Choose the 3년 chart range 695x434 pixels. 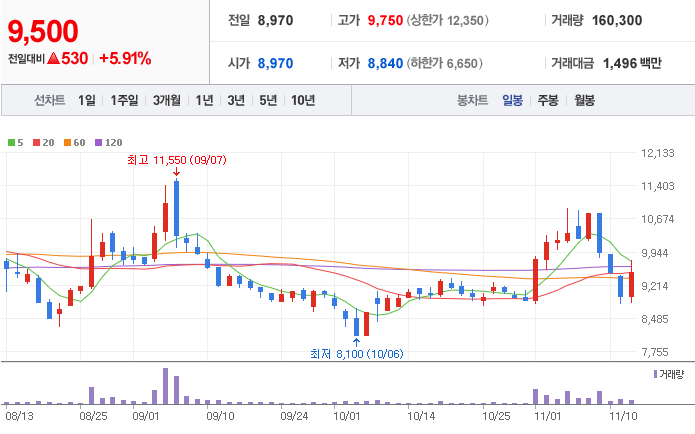pyautogui.click(x=236, y=100)
